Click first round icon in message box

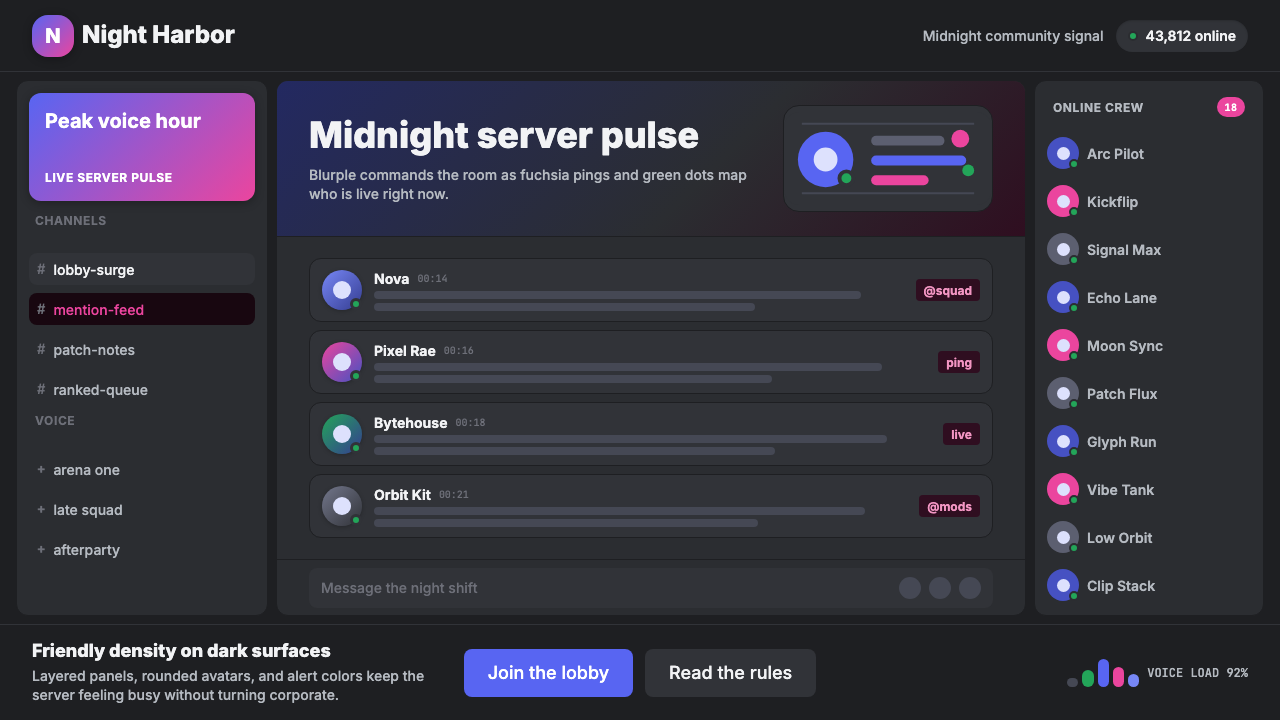click(910, 588)
